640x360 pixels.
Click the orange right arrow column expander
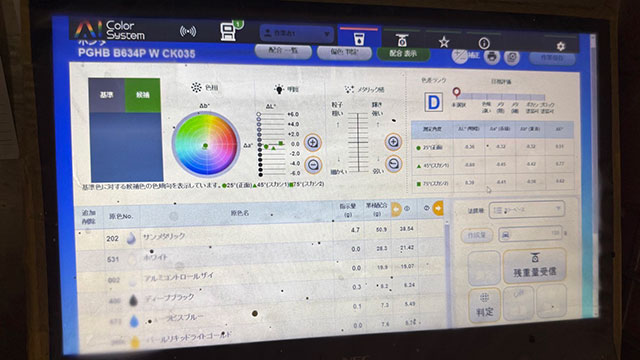coord(438,208)
